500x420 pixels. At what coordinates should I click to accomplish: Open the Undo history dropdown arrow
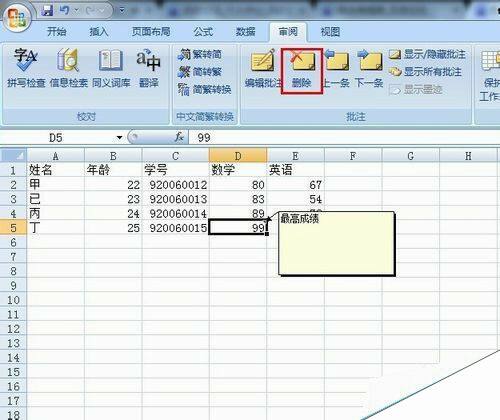point(76,10)
